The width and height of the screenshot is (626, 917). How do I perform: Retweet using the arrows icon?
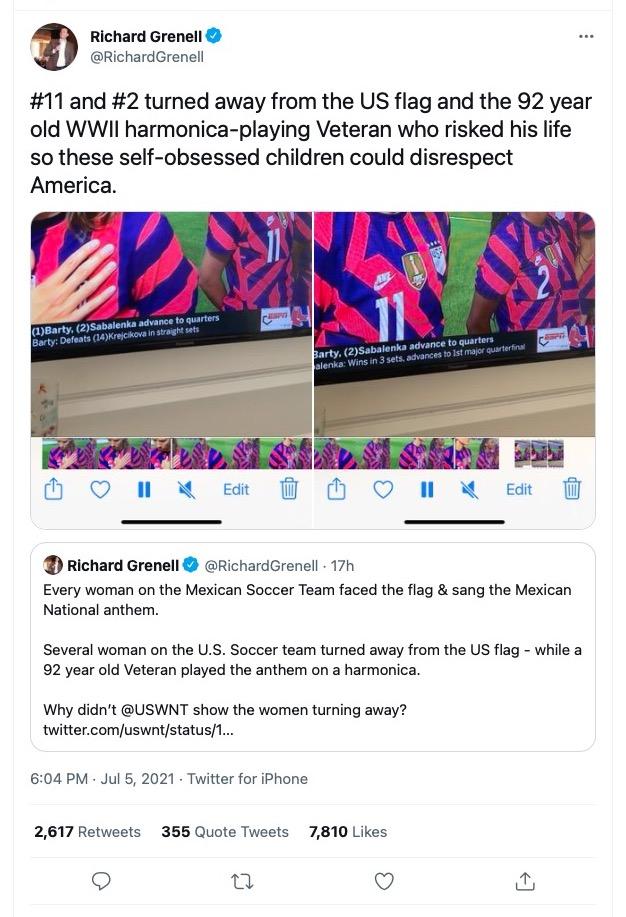pyautogui.click(x=242, y=881)
